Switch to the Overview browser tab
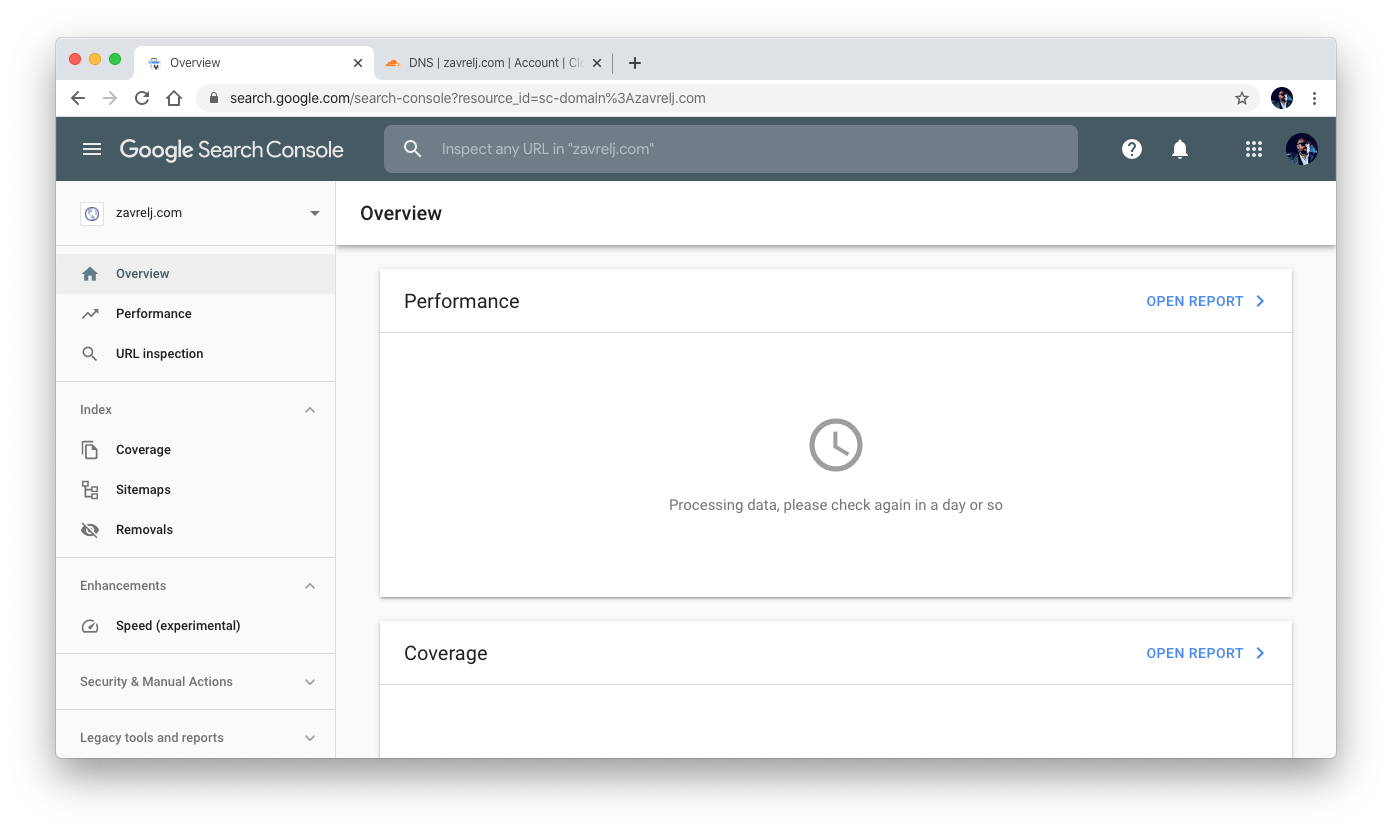The height and width of the screenshot is (832, 1392). point(254,63)
